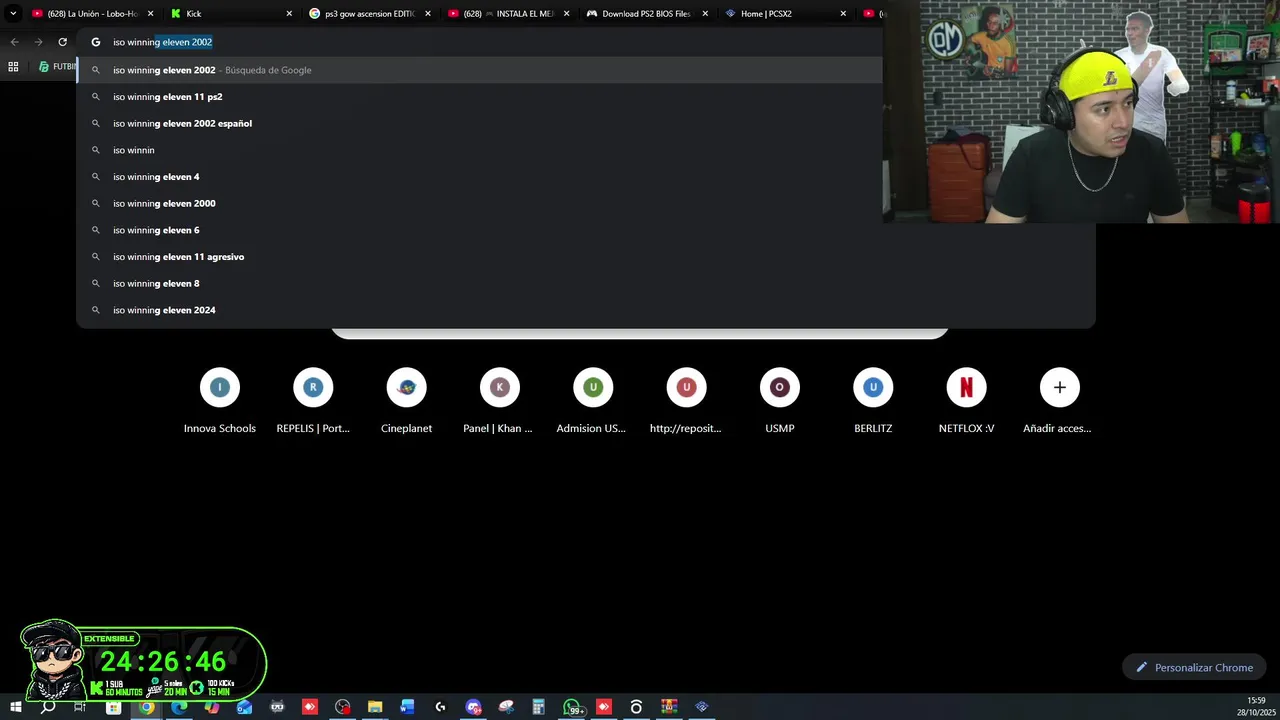Go back with the browser back arrow

(x=14, y=42)
